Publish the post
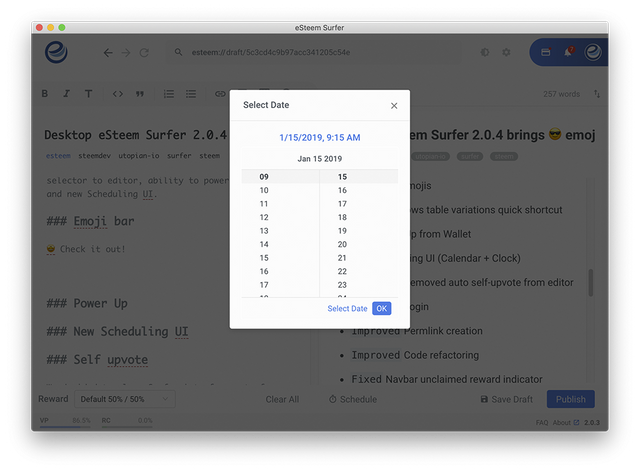The height and width of the screenshot is (473, 640). tap(571, 399)
